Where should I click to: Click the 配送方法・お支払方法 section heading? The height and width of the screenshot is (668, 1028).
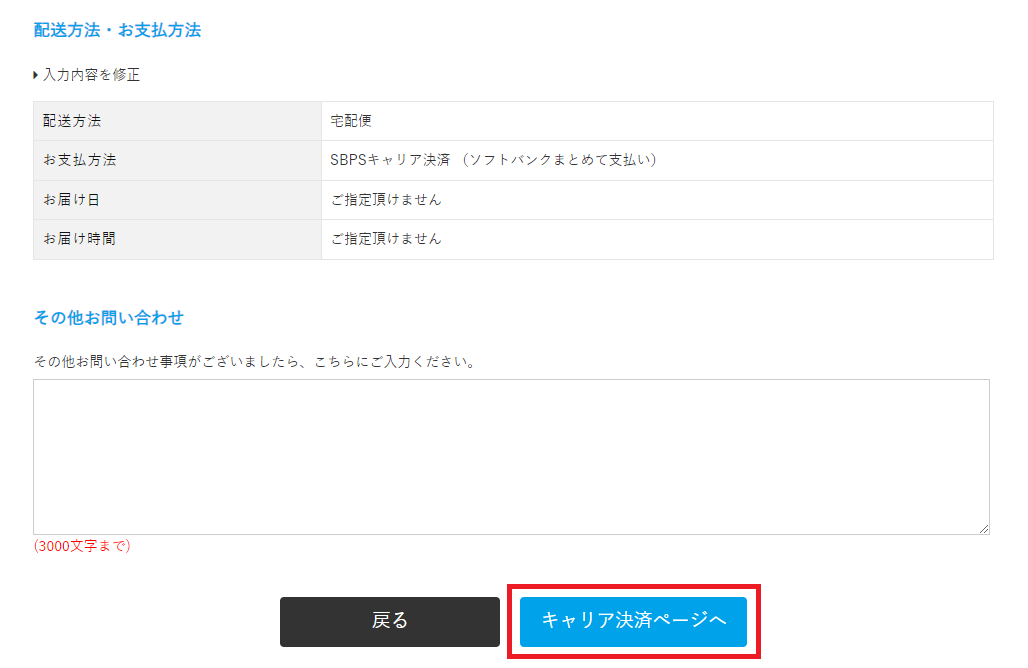pyautogui.click(x=117, y=30)
